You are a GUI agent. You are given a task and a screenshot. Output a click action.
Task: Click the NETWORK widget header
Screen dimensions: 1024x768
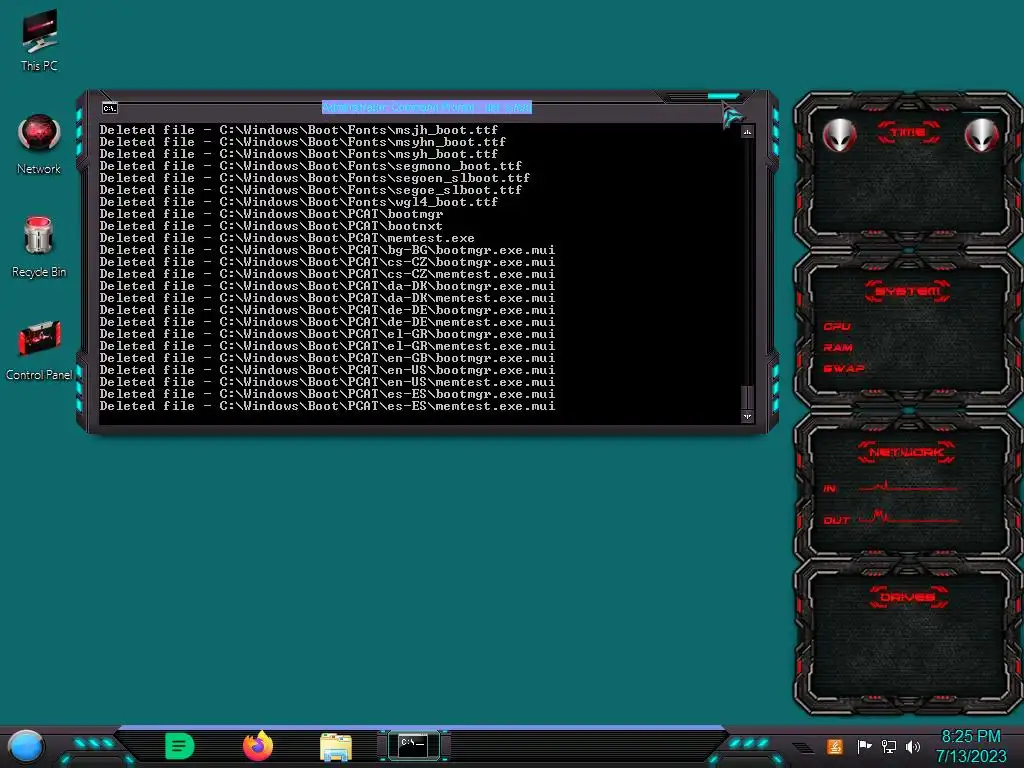906,452
